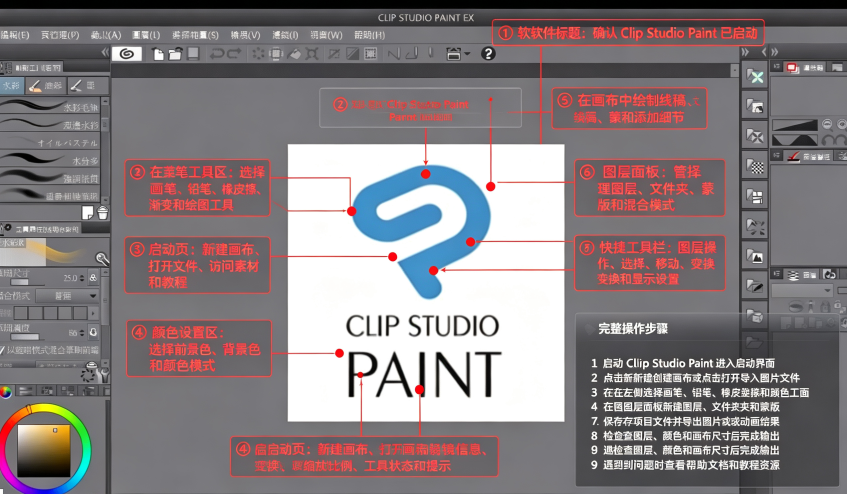Select the 濕濃水彩 brush preset
Image resolution: width=847 pixels, height=494 pixels.
click(x=50, y=124)
